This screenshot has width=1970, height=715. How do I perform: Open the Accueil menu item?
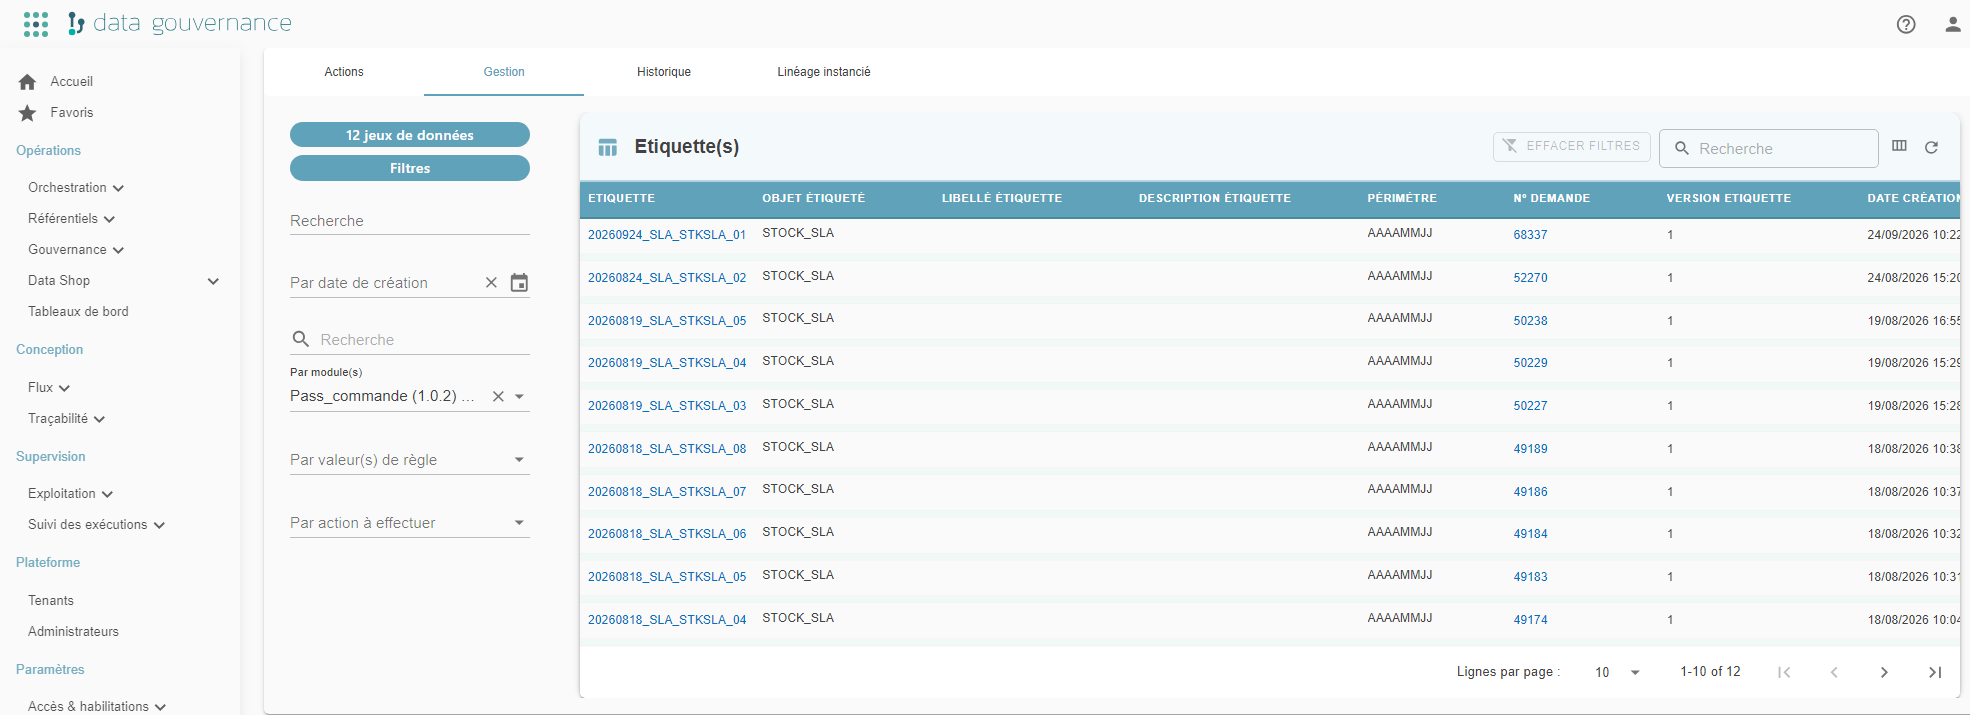(72, 82)
